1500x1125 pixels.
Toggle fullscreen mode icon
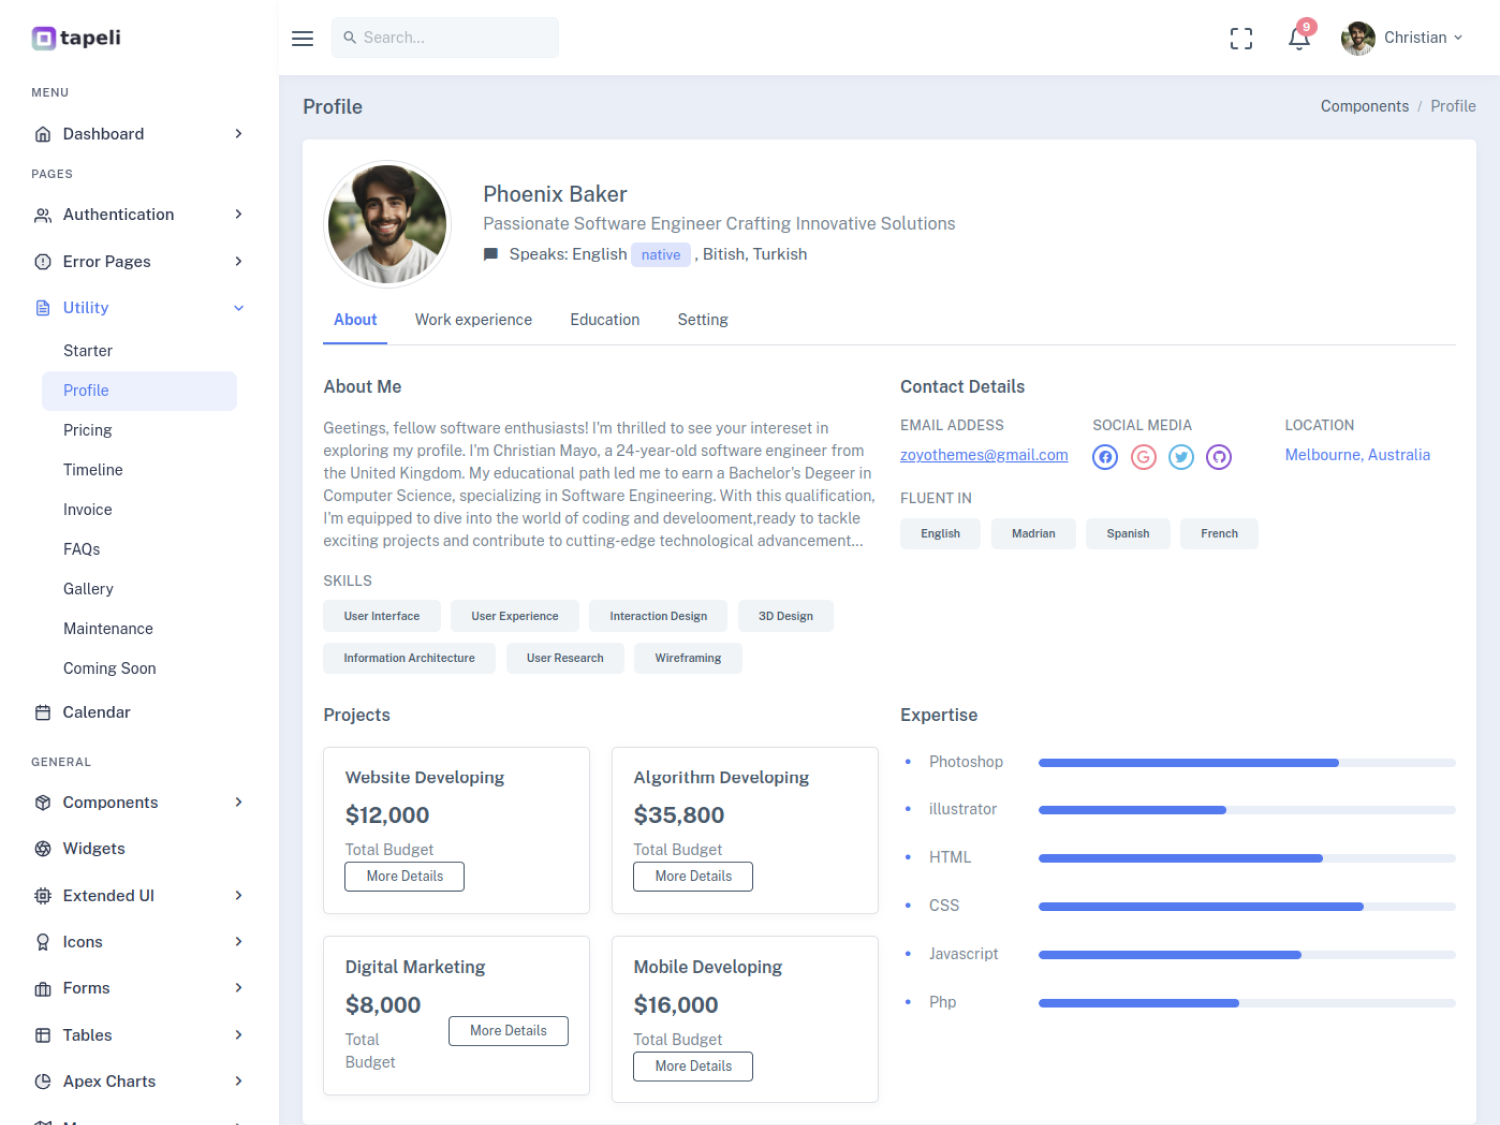pyautogui.click(x=1241, y=38)
